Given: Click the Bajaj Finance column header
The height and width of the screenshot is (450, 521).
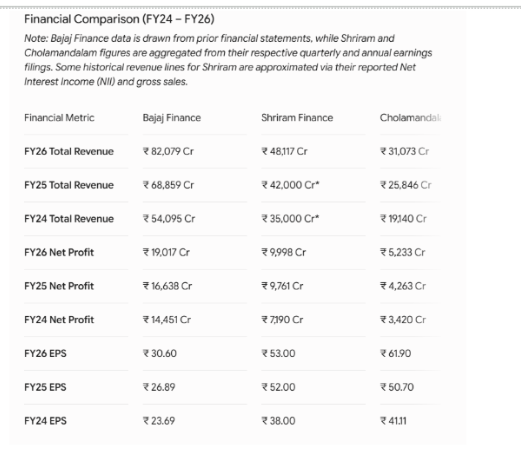Looking at the screenshot, I should [x=172, y=118].
